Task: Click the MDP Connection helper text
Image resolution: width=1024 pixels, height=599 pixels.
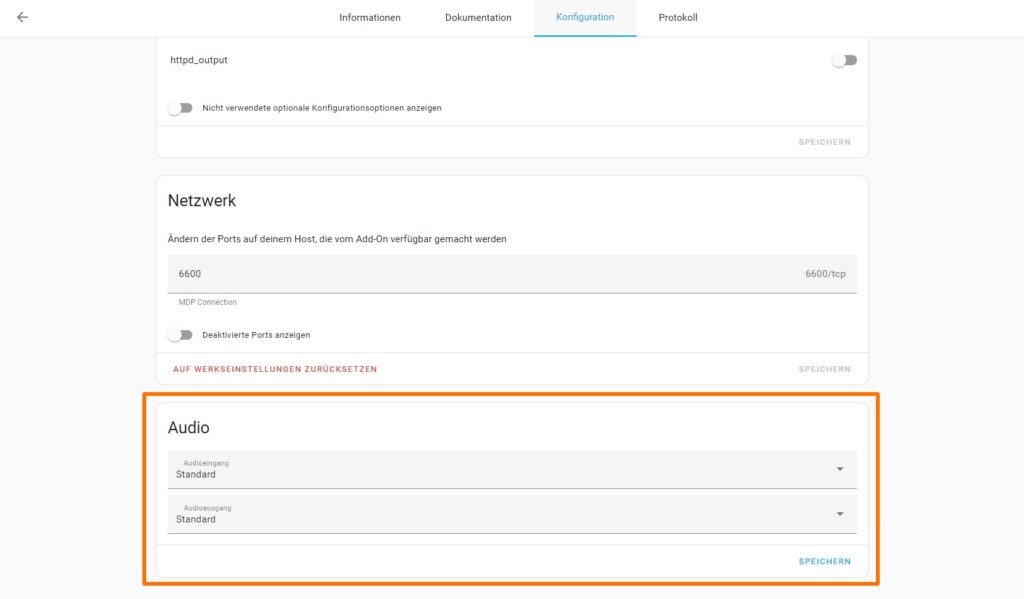Action: tap(208, 302)
